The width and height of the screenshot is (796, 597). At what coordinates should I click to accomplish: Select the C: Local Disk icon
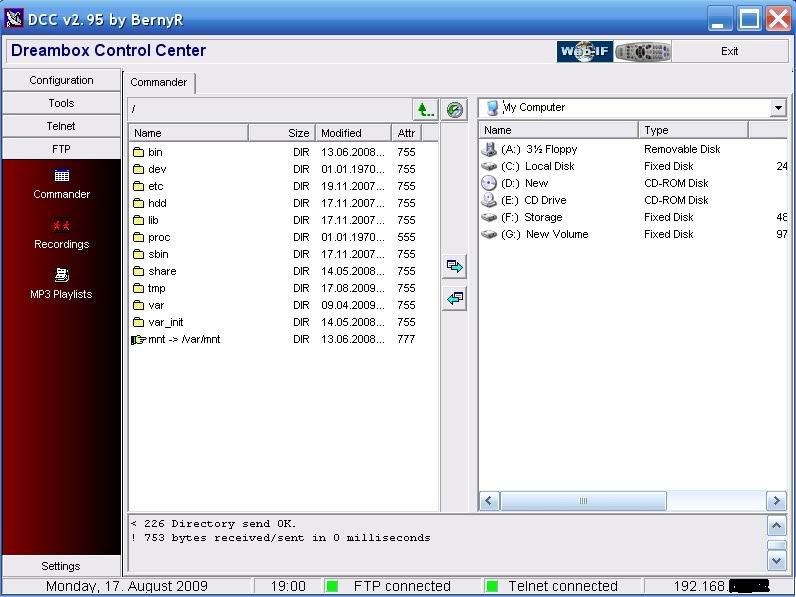tap(489, 166)
